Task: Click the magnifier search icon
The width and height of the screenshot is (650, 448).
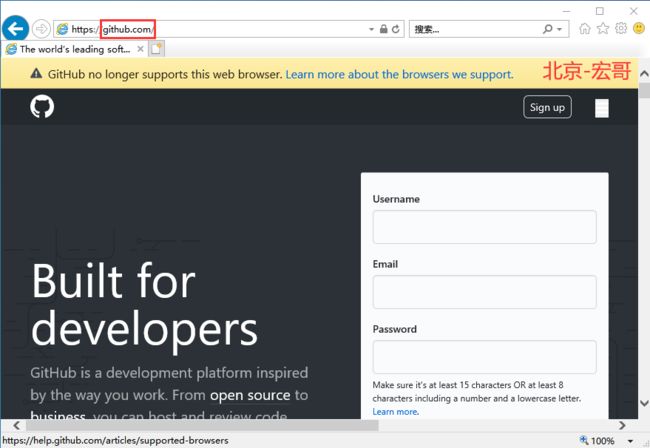Action: [x=548, y=29]
